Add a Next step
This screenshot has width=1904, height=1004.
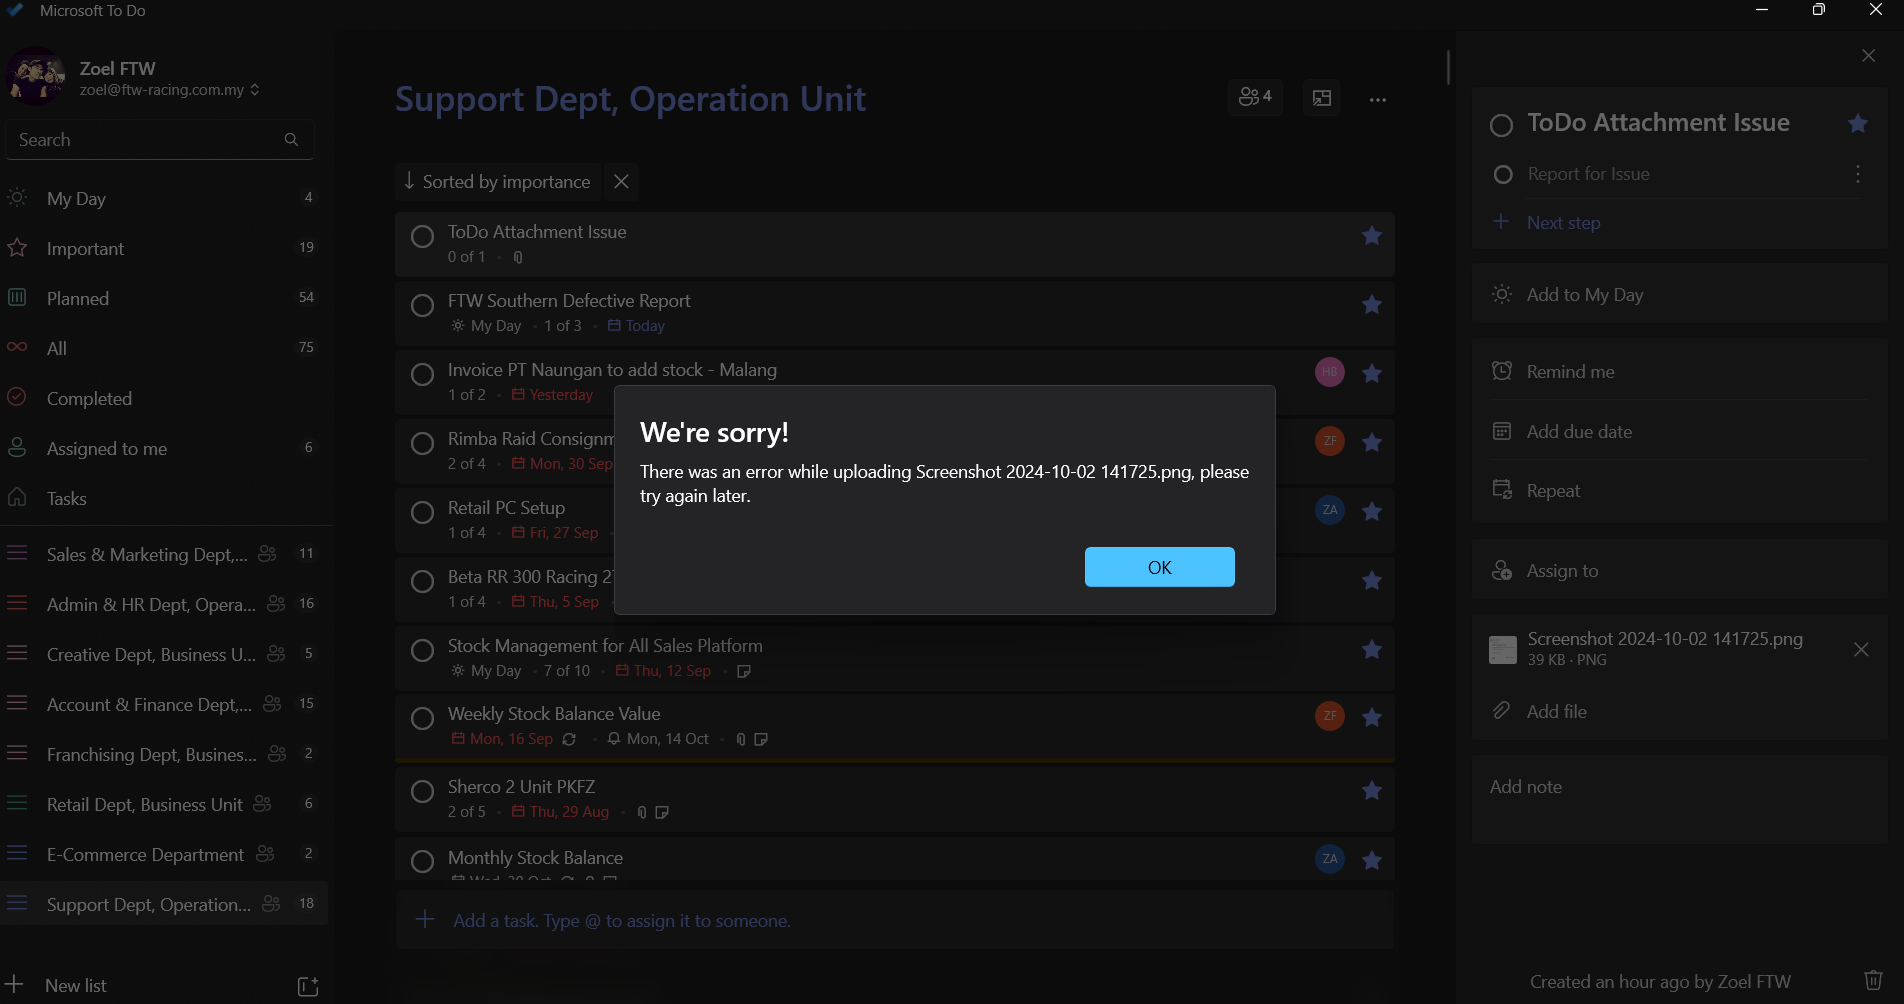point(1562,223)
